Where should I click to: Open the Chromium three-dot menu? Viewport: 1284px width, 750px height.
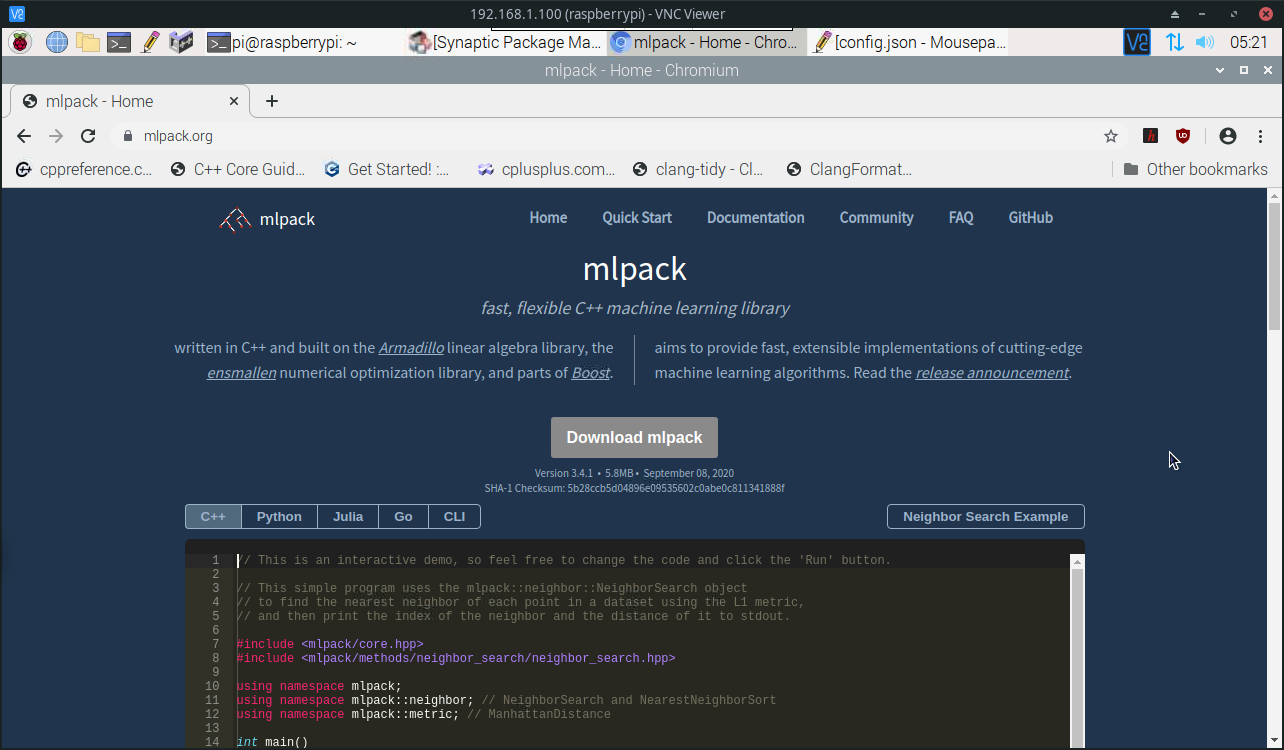(1261, 136)
